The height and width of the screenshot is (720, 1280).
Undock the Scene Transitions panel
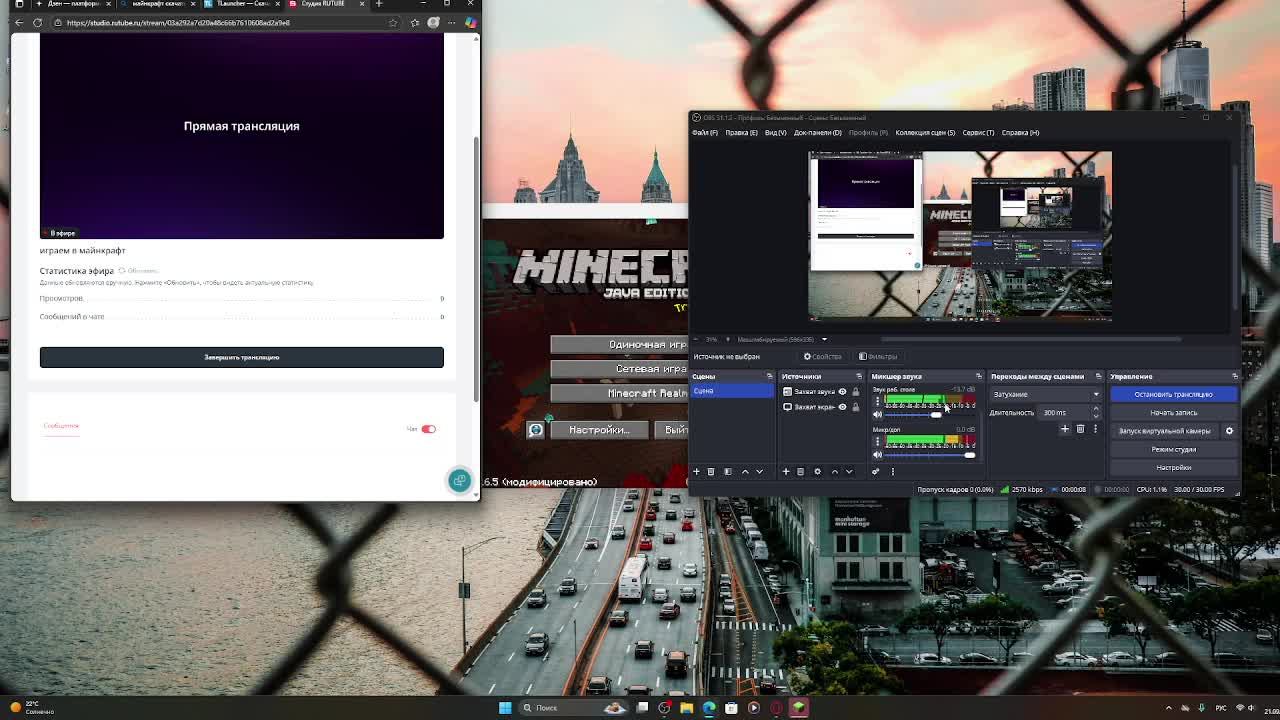click(x=1098, y=377)
